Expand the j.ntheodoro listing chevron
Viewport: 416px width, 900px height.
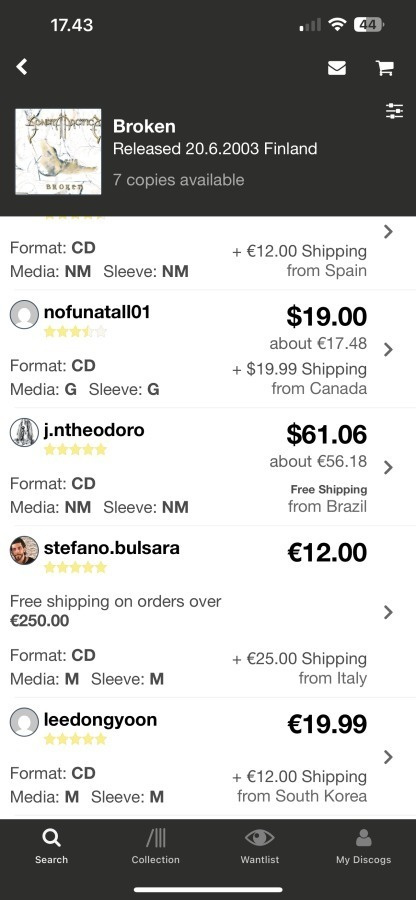pos(388,467)
